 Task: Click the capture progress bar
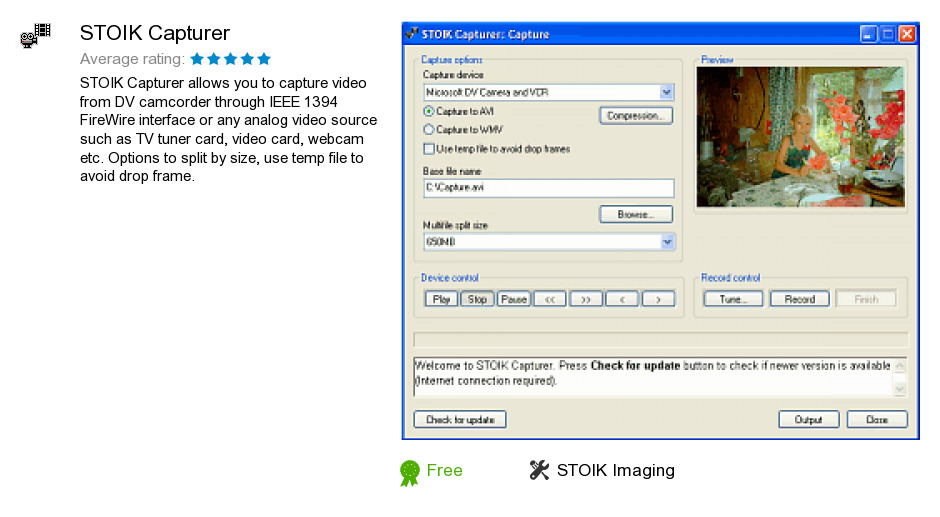(x=661, y=339)
